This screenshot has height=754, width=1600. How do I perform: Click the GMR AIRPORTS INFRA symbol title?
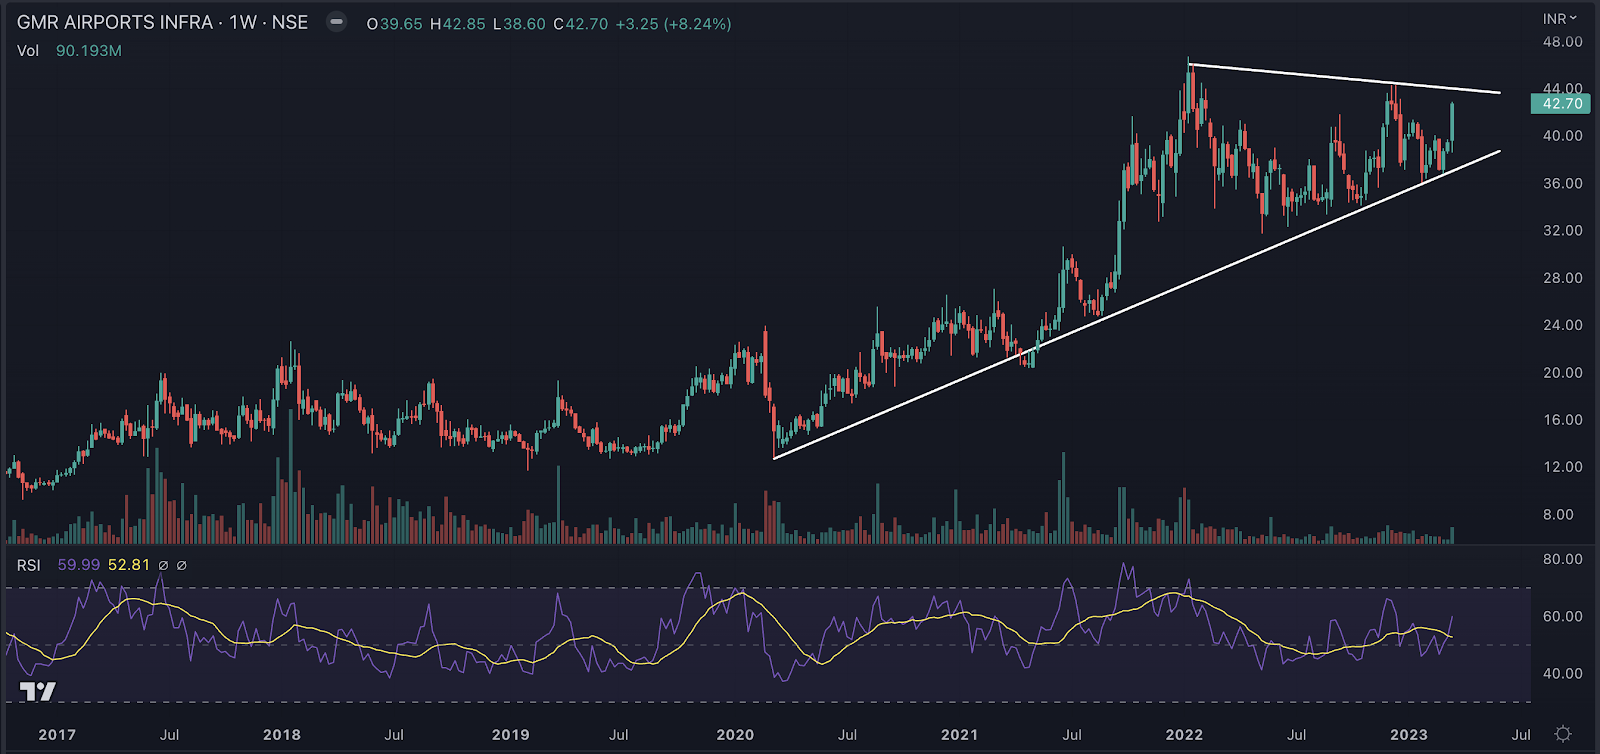[x=162, y=22]
